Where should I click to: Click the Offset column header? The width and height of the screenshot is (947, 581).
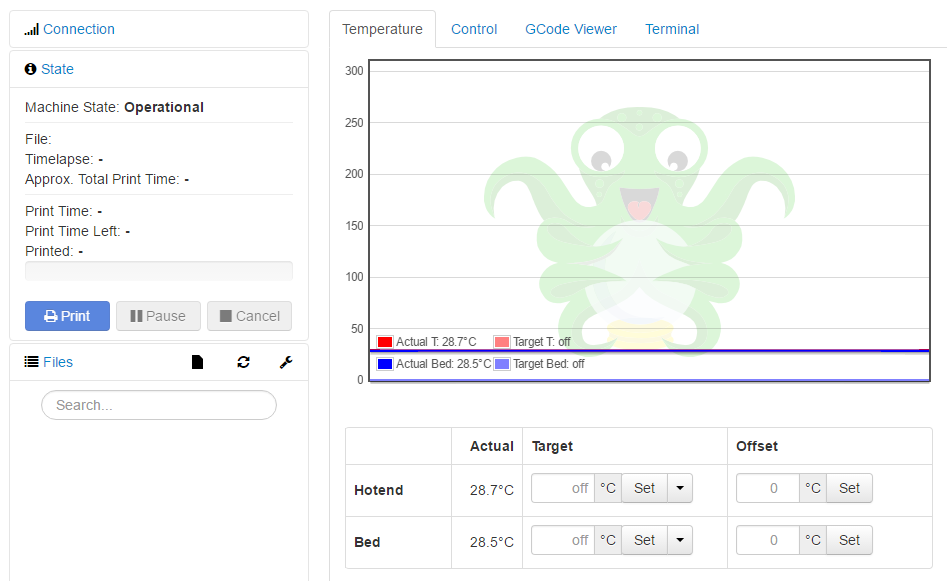pyautogui.click(x=757, y=446)
